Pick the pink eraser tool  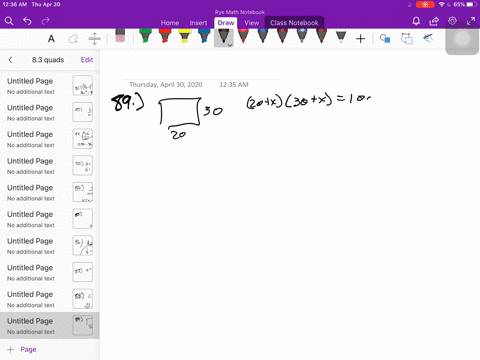click(x=120, y=36)
